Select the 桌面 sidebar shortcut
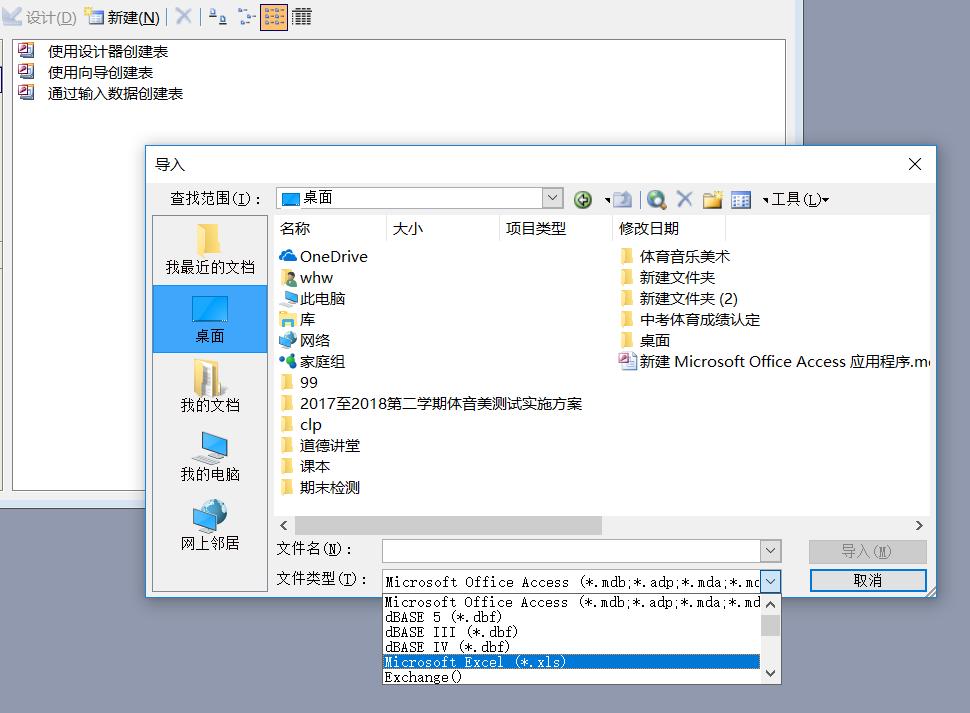This screenshot has height=713, width=970. tap(210, 320)
